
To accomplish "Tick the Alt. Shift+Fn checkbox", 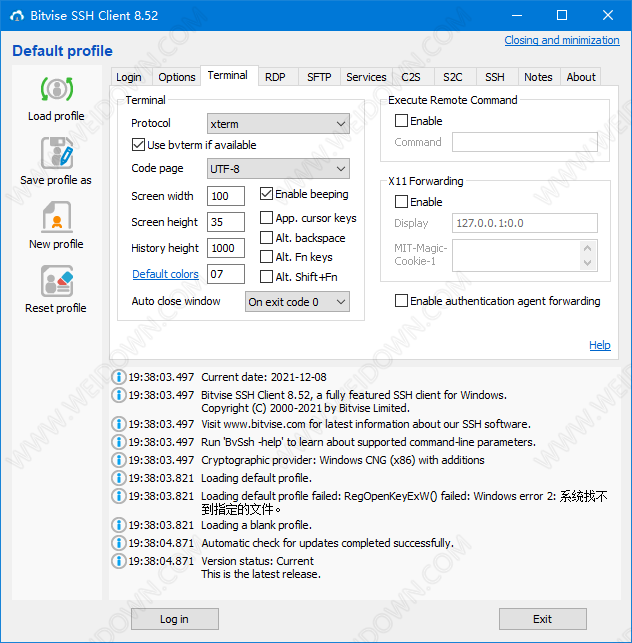I will [x=267, y=277].
